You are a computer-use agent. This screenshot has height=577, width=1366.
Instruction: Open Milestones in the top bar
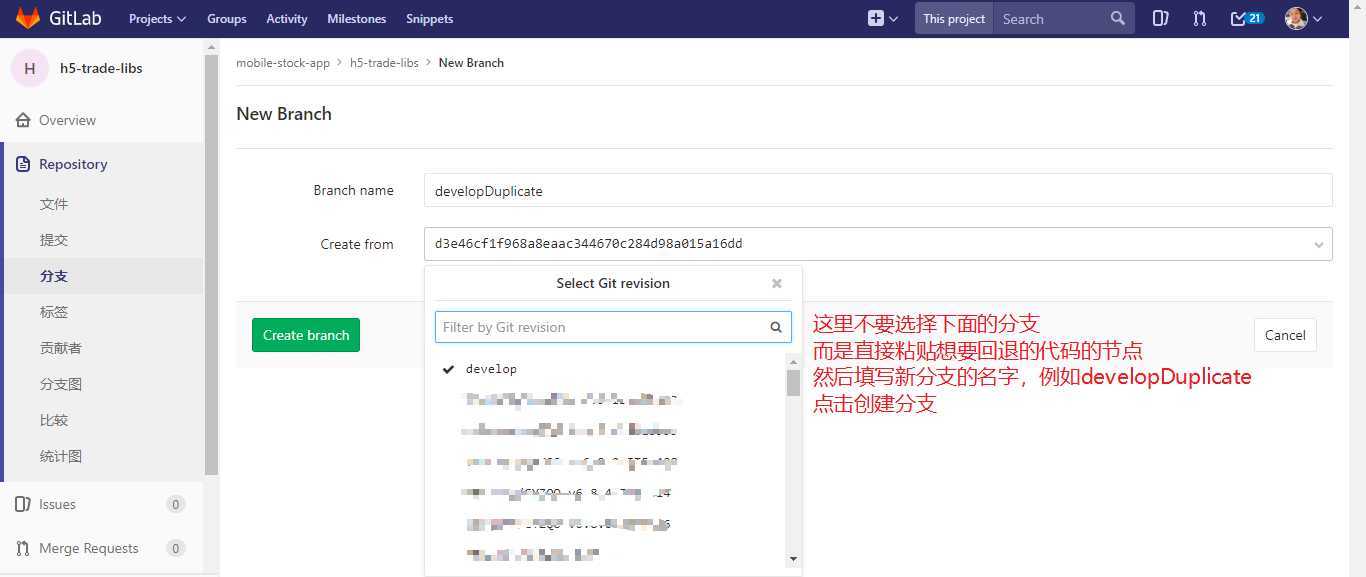point(357,19)
